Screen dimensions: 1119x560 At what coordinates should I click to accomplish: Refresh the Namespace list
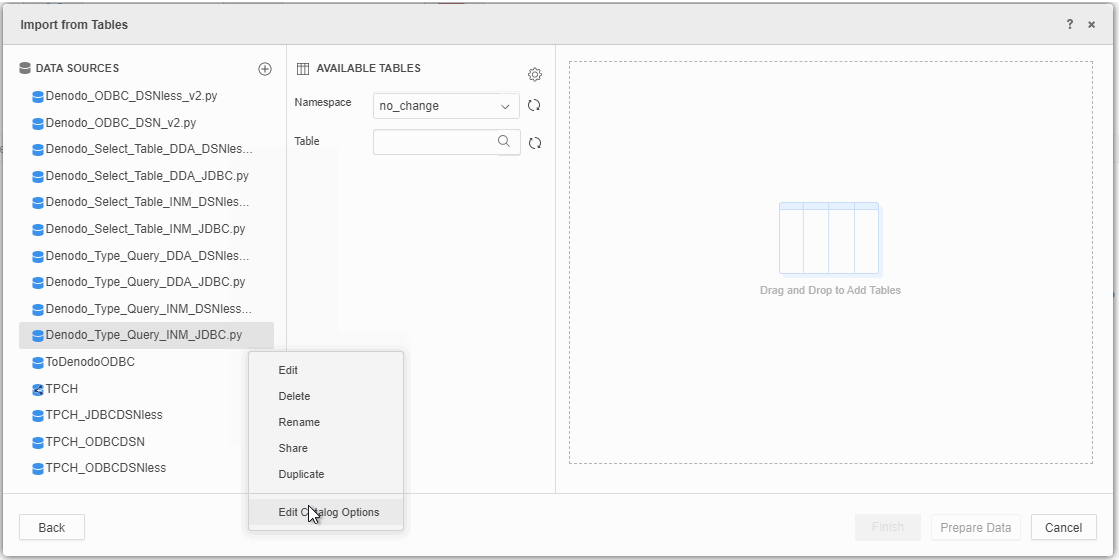(534, 106)
